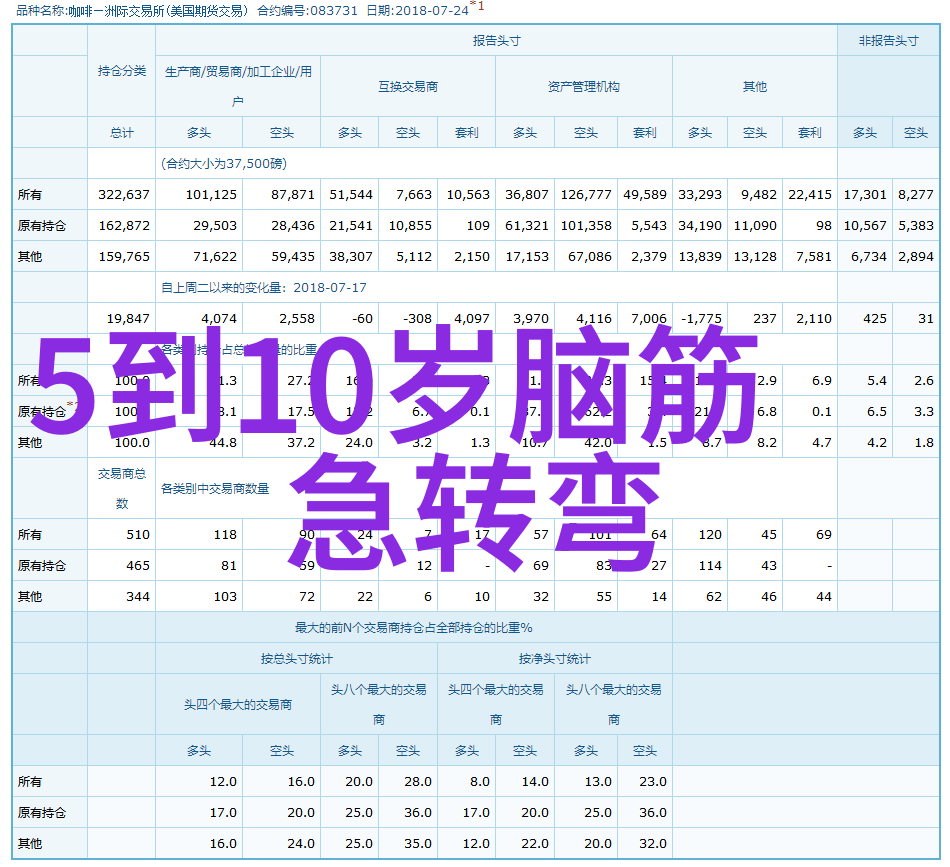Select the 报告头寸 header cell
Viewport: 950px width, 867px height.
[x=496, y=41]
